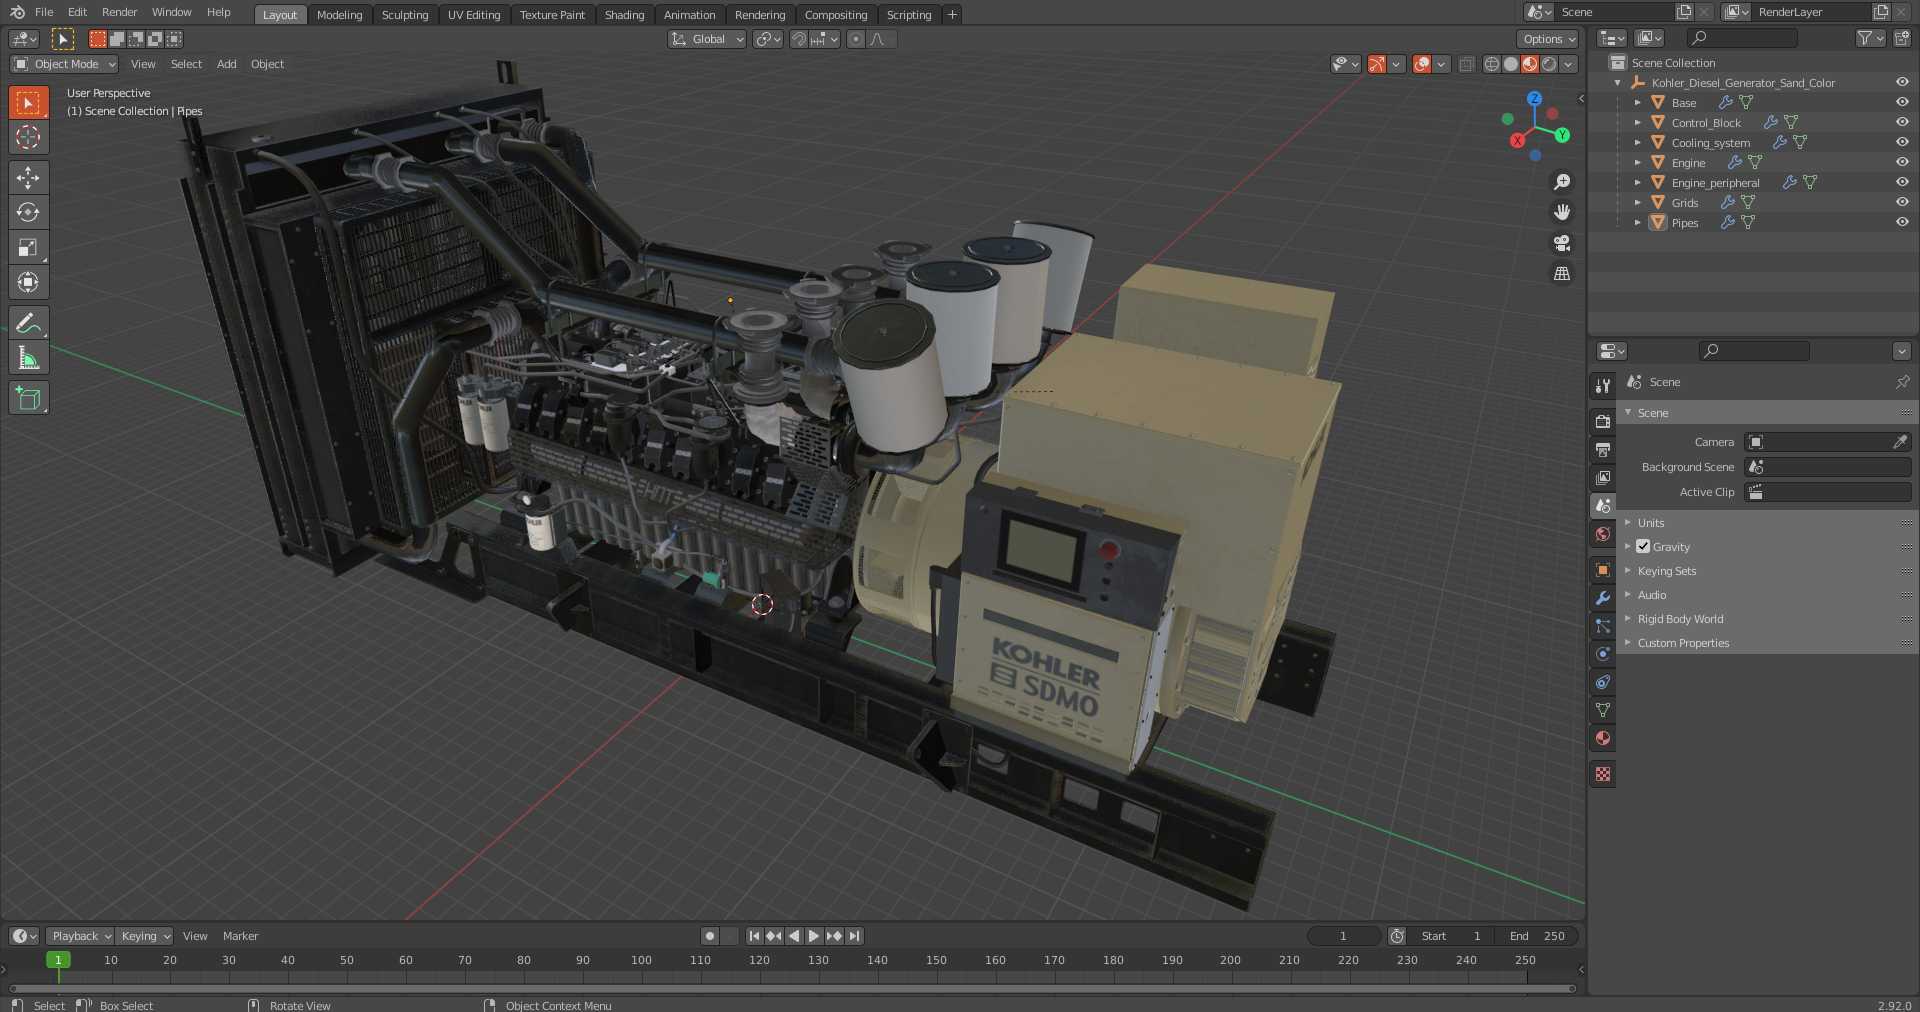1920x1012 pixels.
Task: Switch perspective/orthographic grid icon
Action: click(x=1561, y=273)
